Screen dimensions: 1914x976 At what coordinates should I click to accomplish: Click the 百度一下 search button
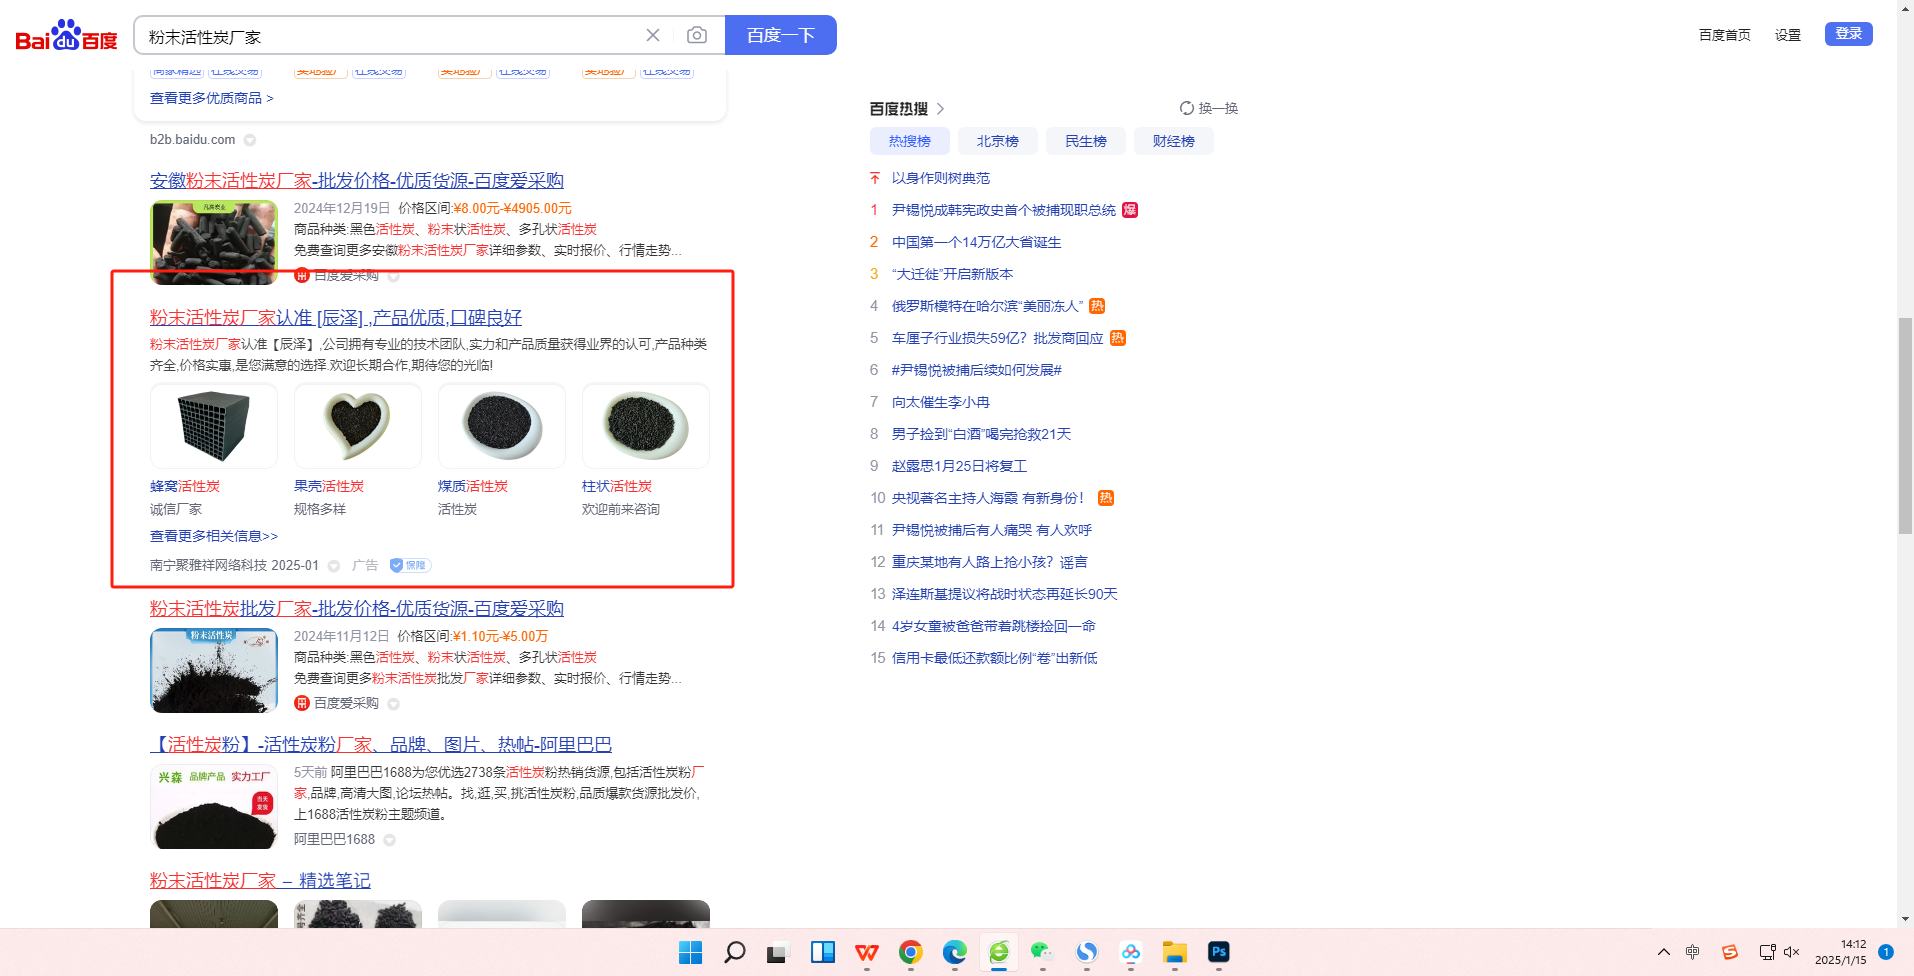[780, 36]
